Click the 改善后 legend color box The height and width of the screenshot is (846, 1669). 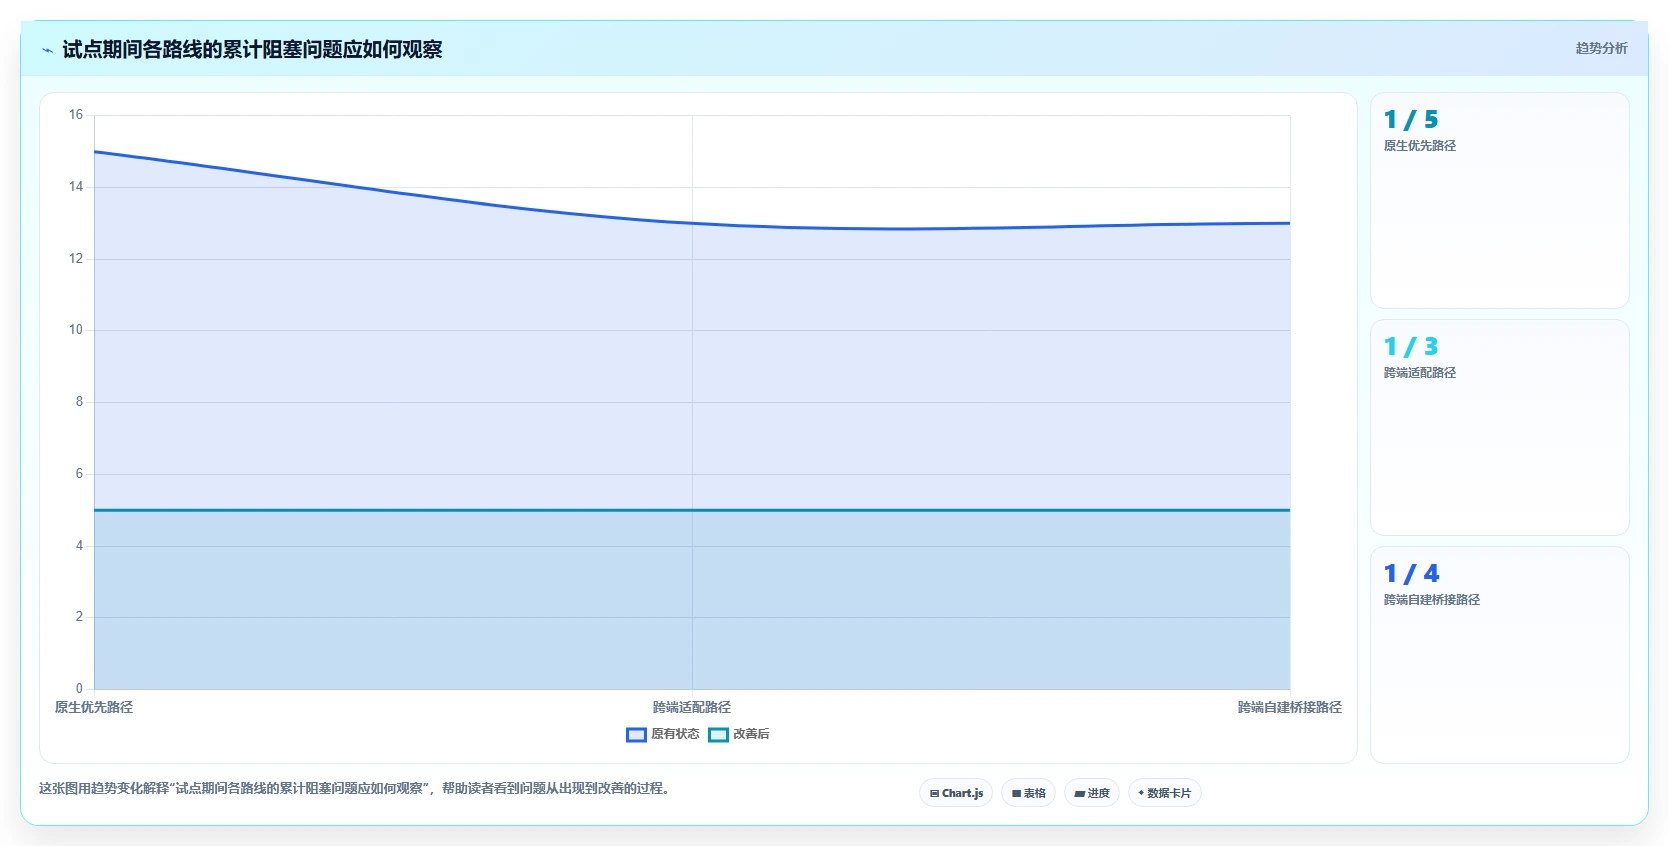[x=718, y=735]
